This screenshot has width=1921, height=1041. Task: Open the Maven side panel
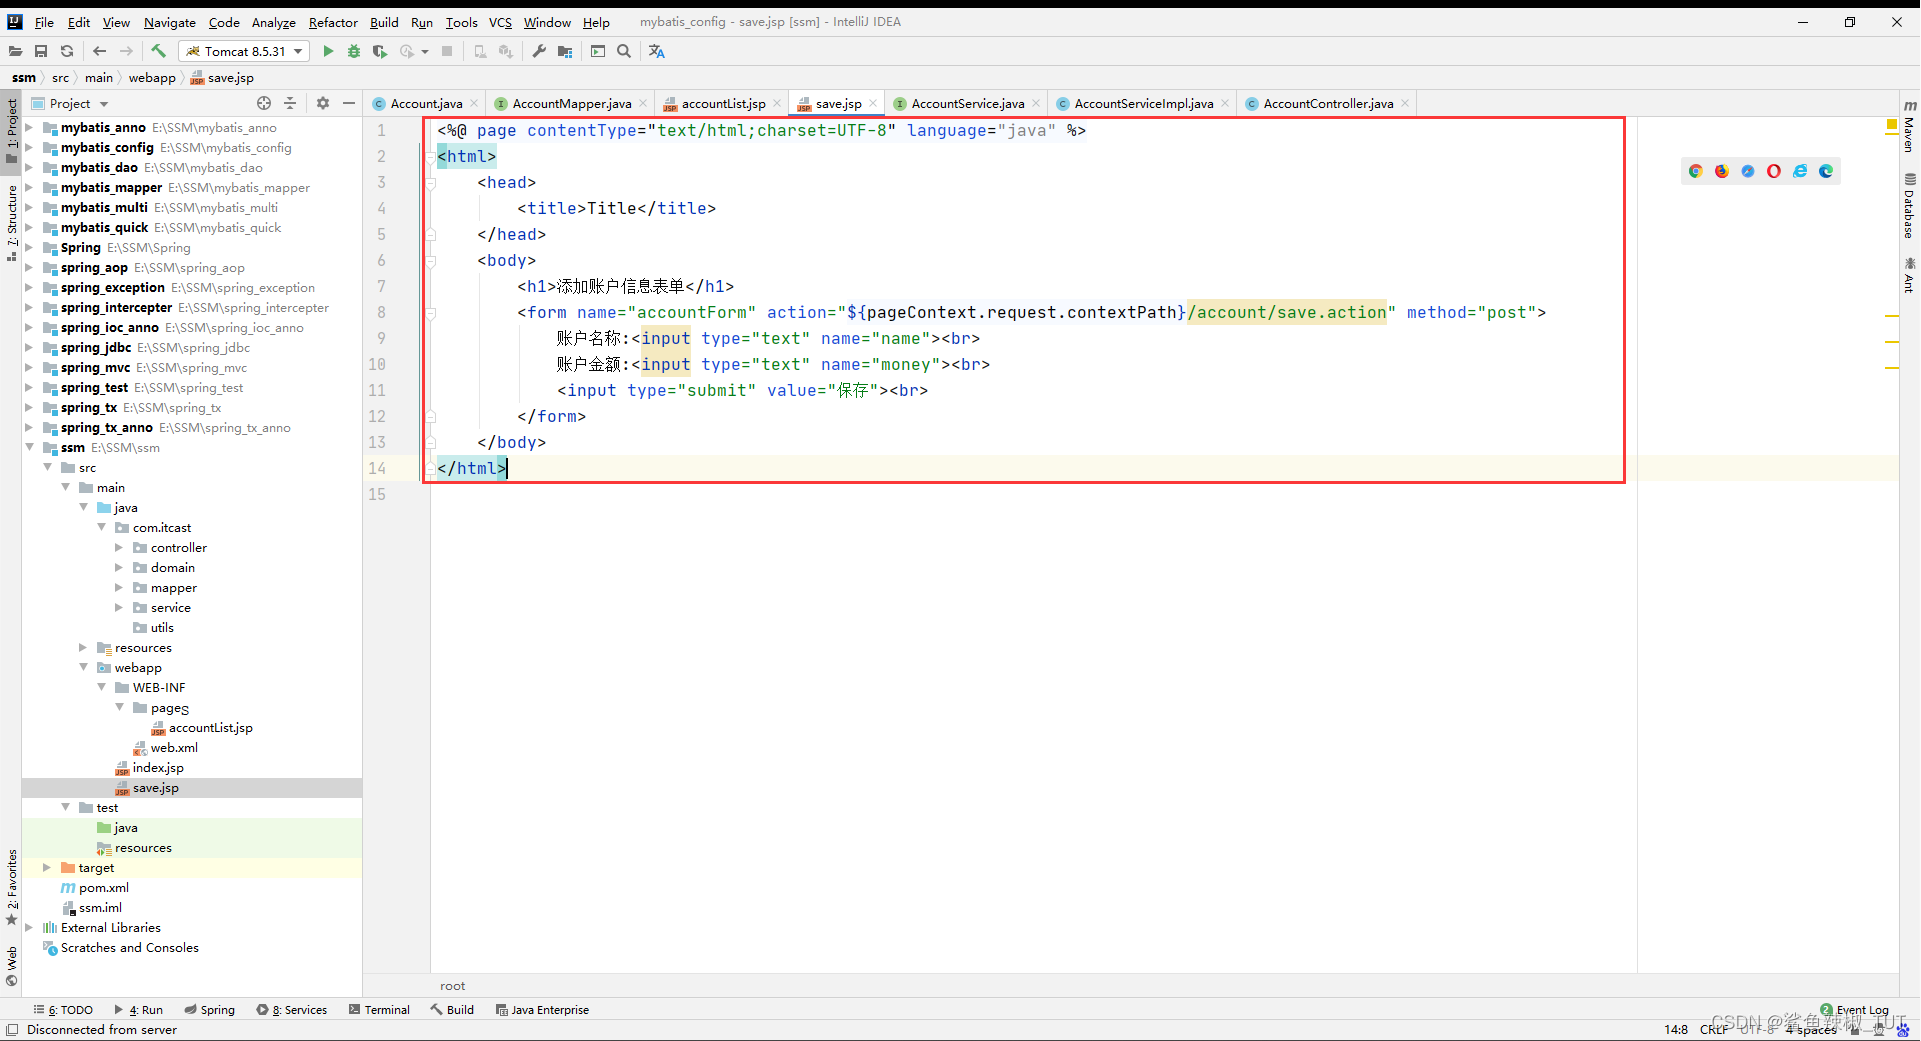tap(1909, 126)
